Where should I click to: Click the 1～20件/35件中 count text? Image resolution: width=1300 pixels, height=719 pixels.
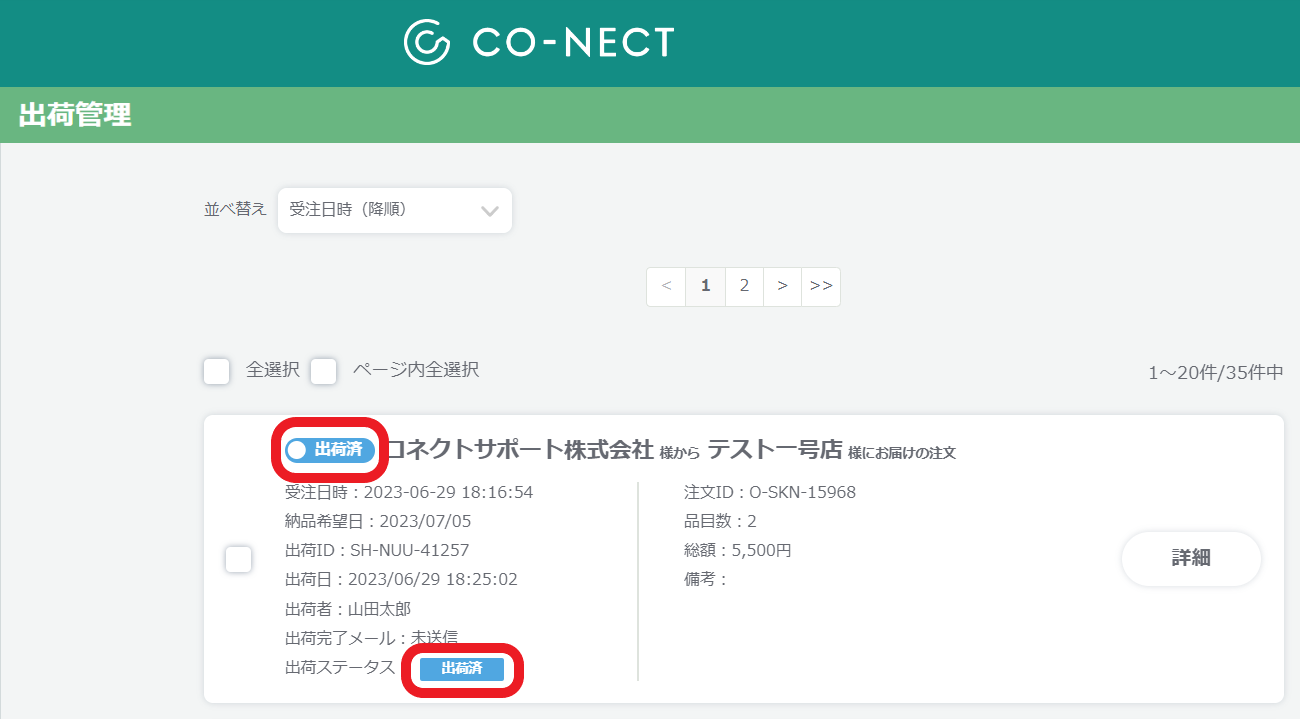tap(1216, 373)
